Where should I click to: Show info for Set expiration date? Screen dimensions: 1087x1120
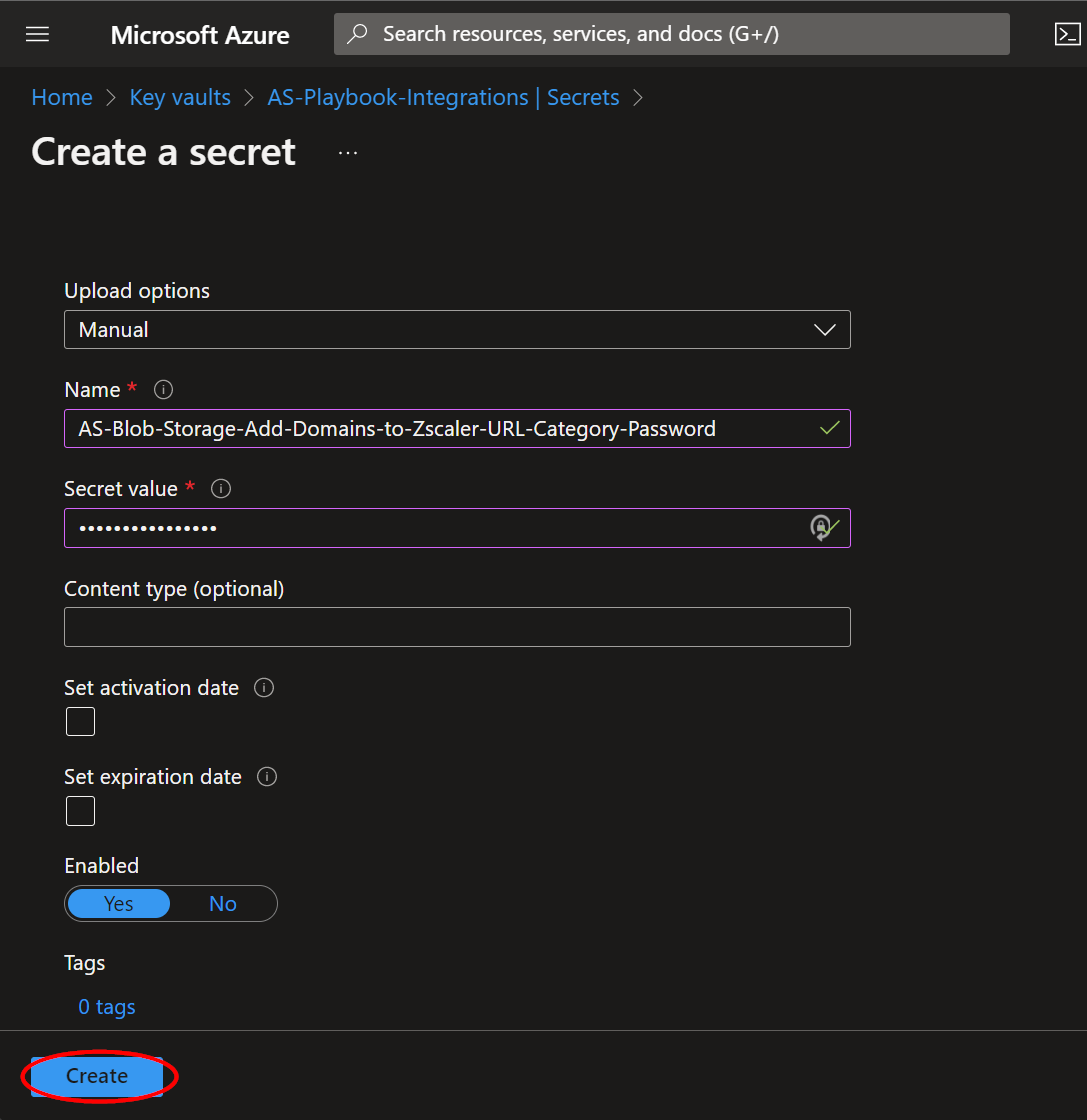pos(266,776)
